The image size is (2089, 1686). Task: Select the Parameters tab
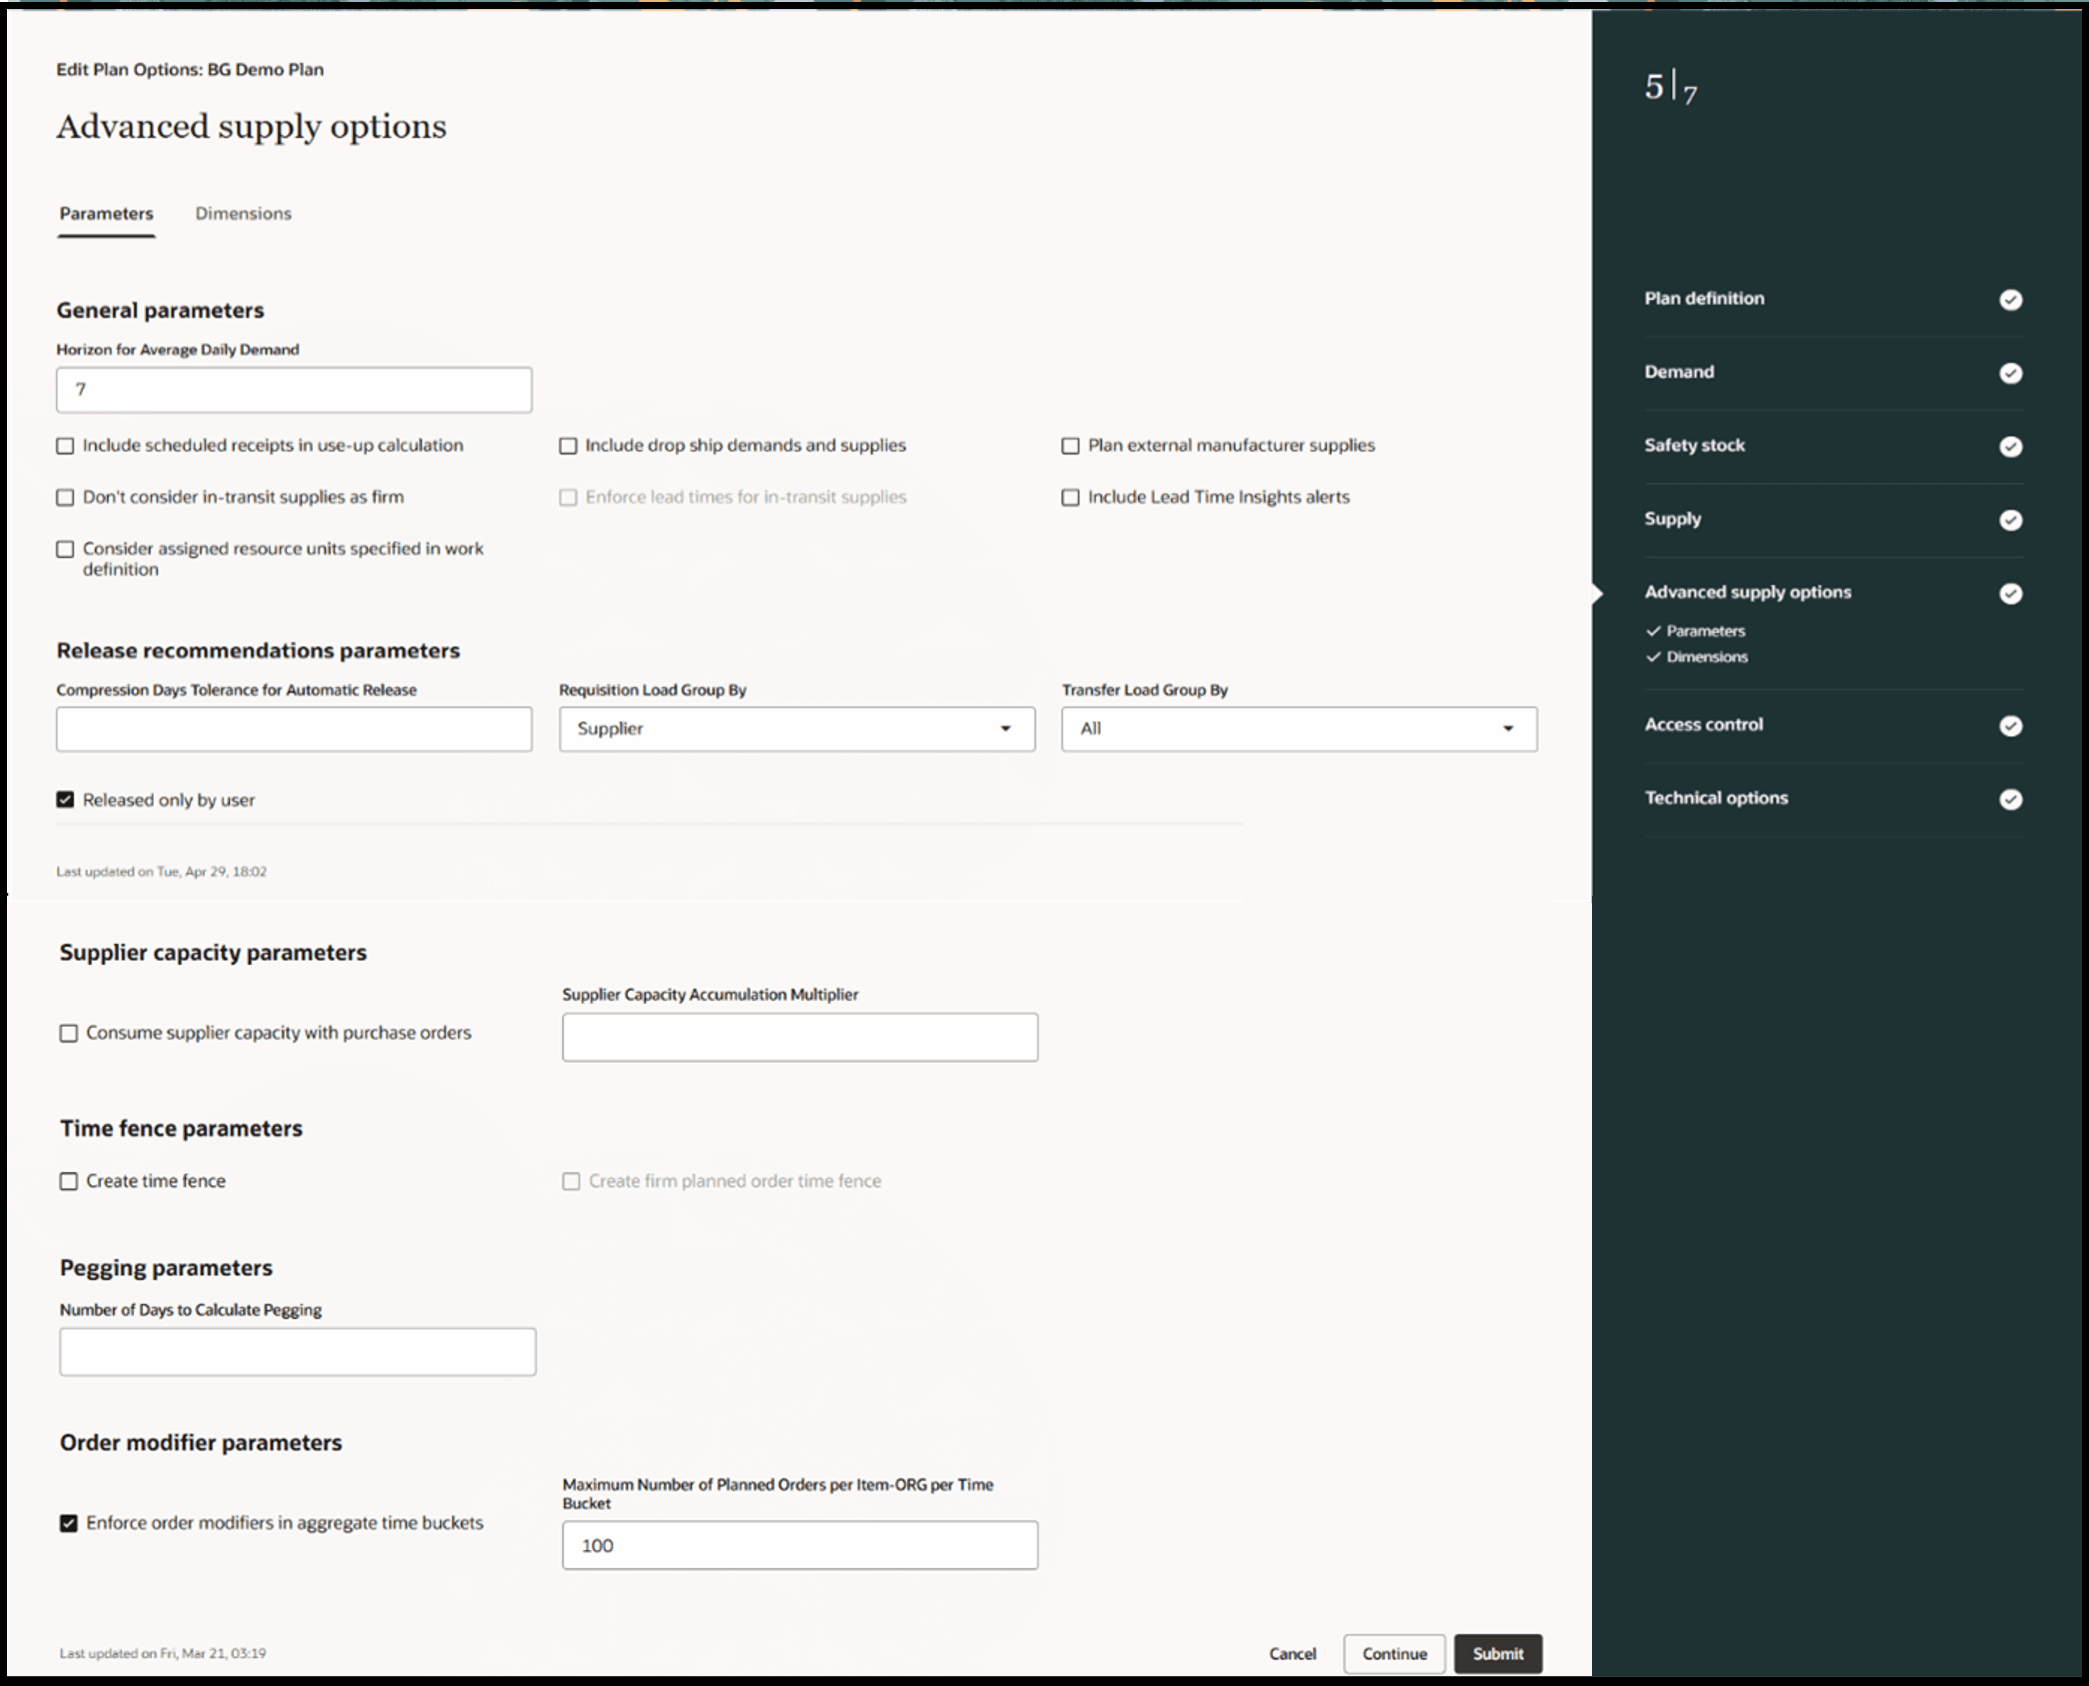[106, 214]
